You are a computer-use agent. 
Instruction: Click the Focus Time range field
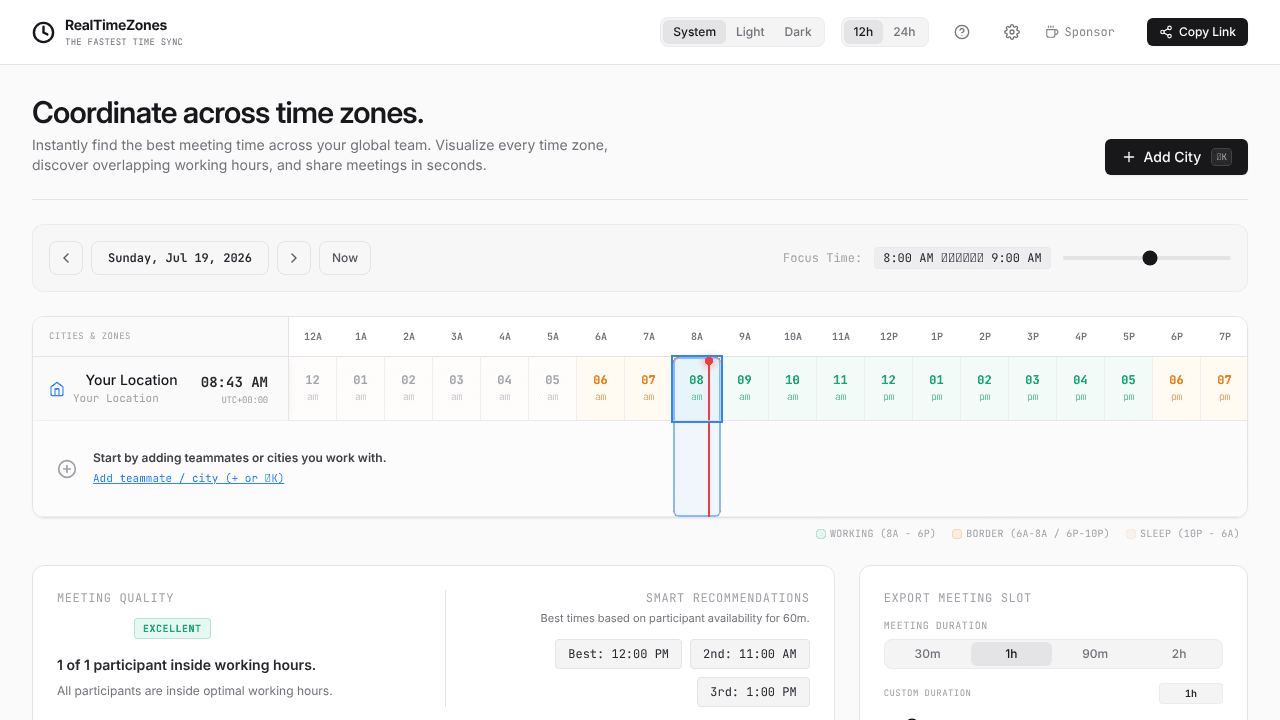(x=962, y=258)
